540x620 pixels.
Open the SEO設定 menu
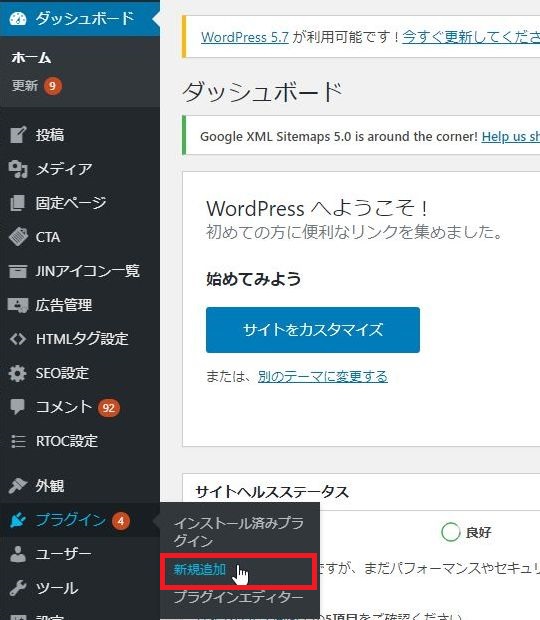tap(80, 373)
